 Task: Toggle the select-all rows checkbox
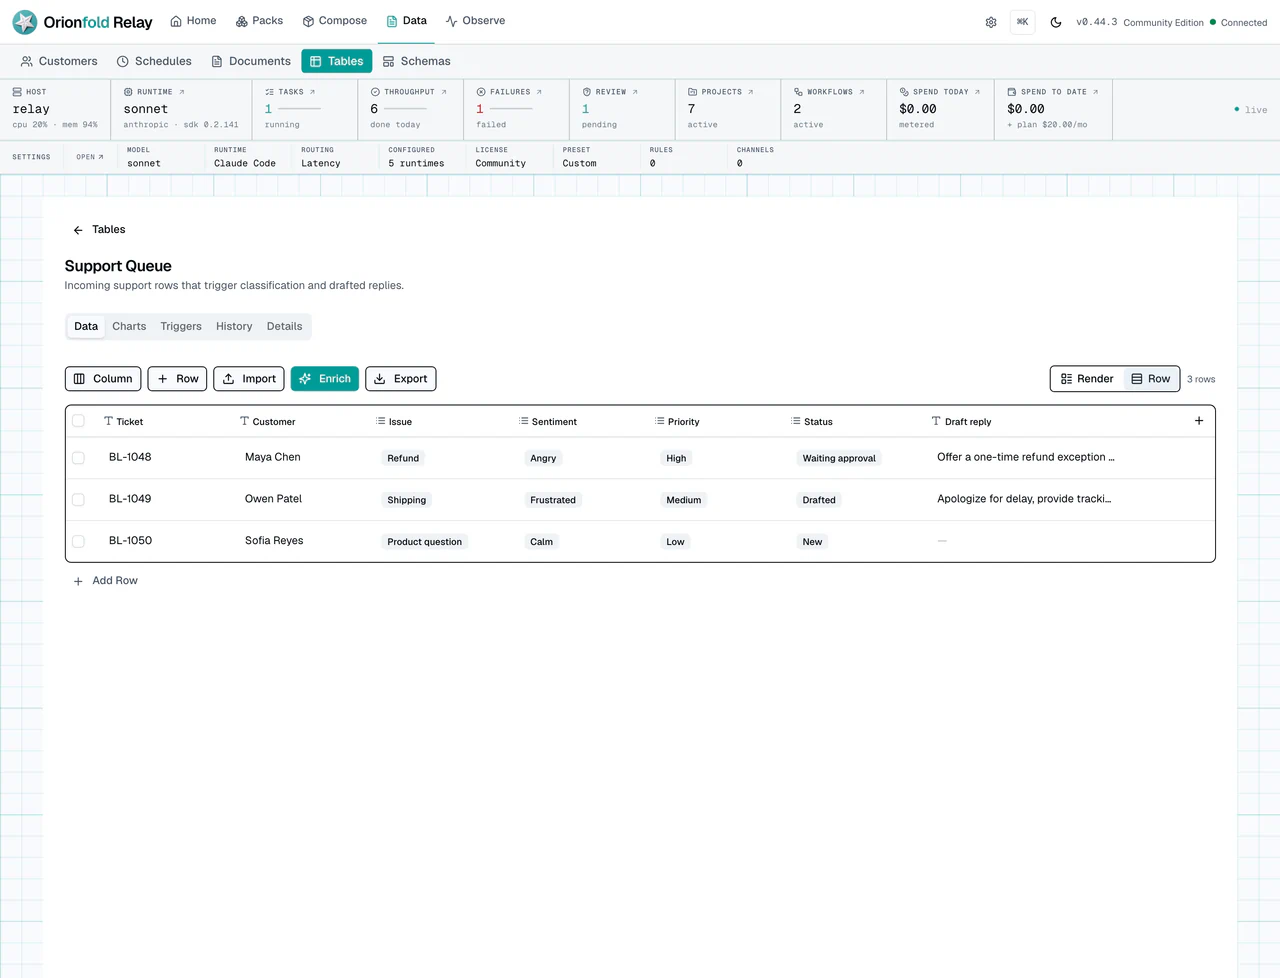[79, 421]
